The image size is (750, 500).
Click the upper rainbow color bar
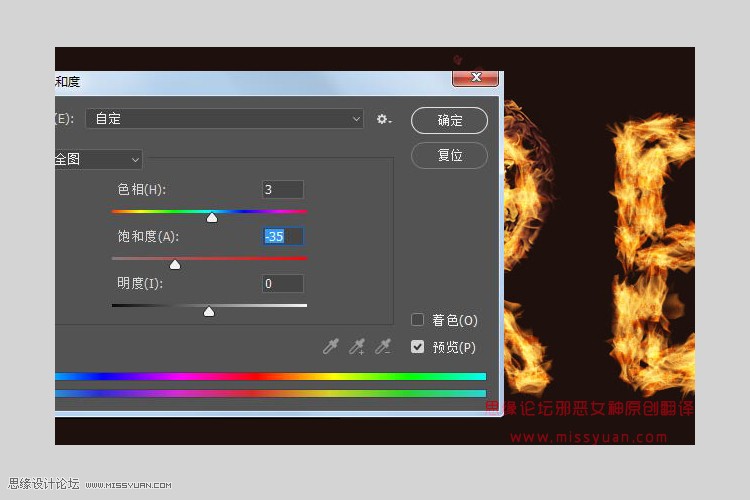coord(270,377)
